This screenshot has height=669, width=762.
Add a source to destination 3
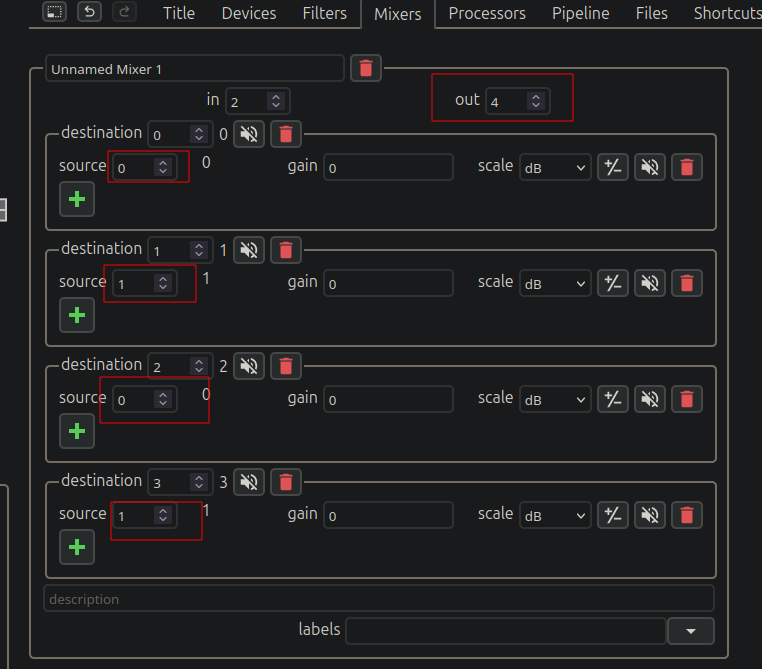[x=77, y=548]
